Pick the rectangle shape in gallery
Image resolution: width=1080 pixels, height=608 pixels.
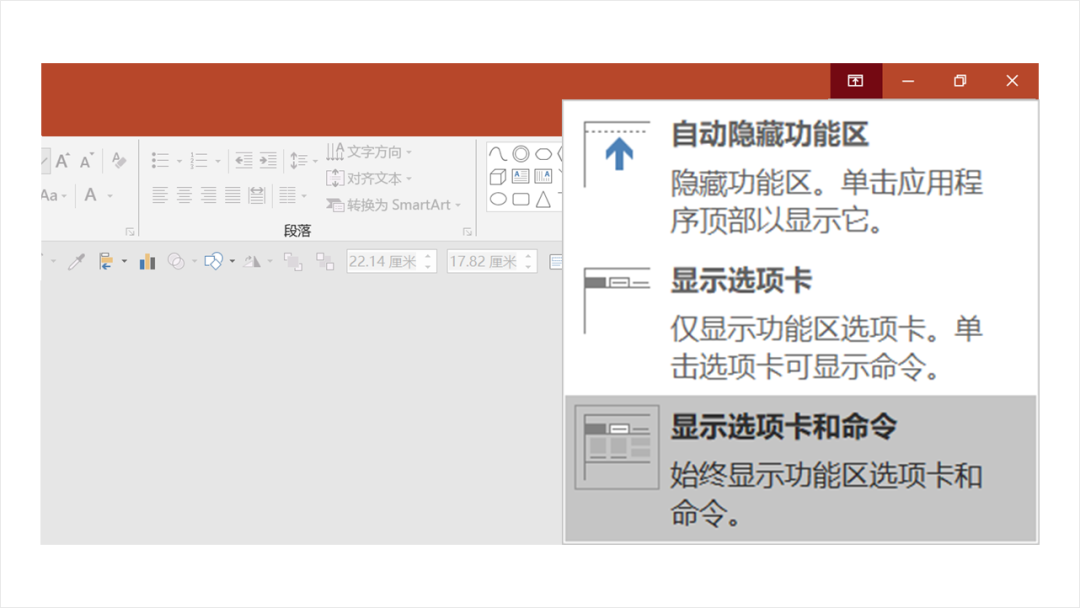click(x=521, y=200)
